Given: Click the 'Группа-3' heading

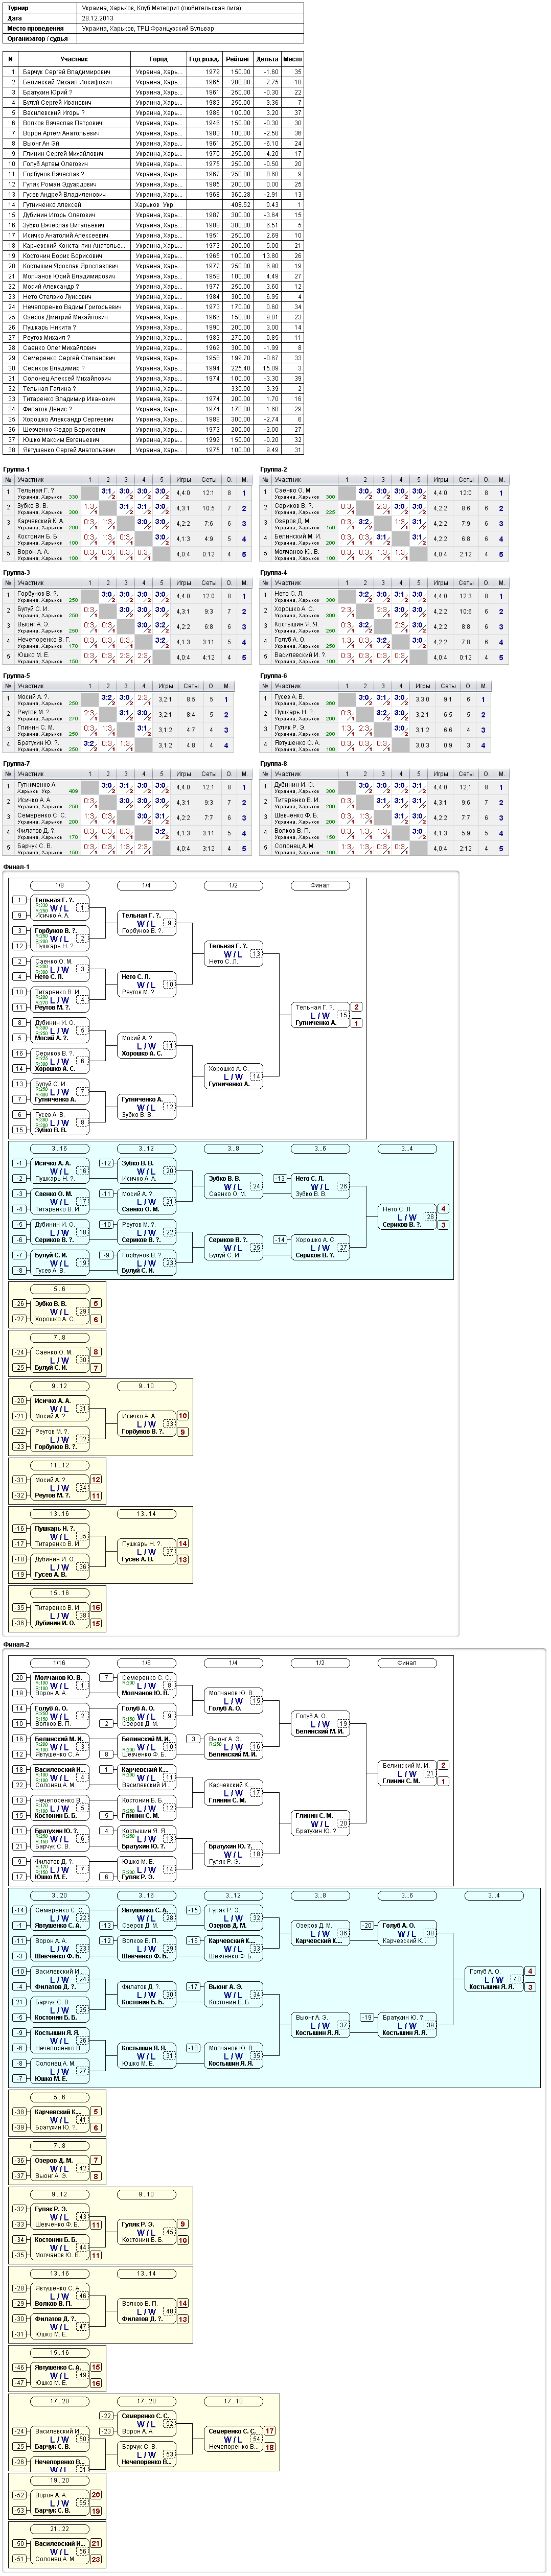Looking at the screenshot, I should pos(16,573).
